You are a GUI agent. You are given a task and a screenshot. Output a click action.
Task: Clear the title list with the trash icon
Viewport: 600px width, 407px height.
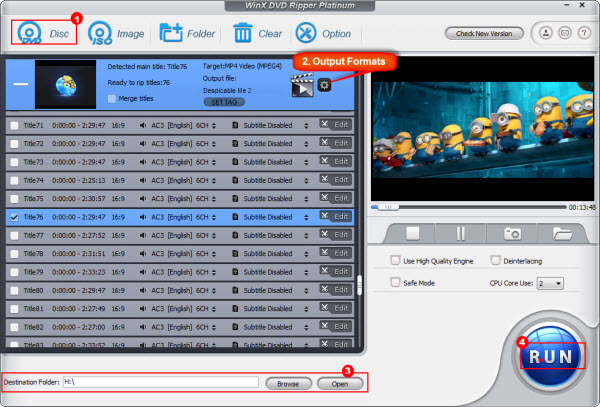258,33
